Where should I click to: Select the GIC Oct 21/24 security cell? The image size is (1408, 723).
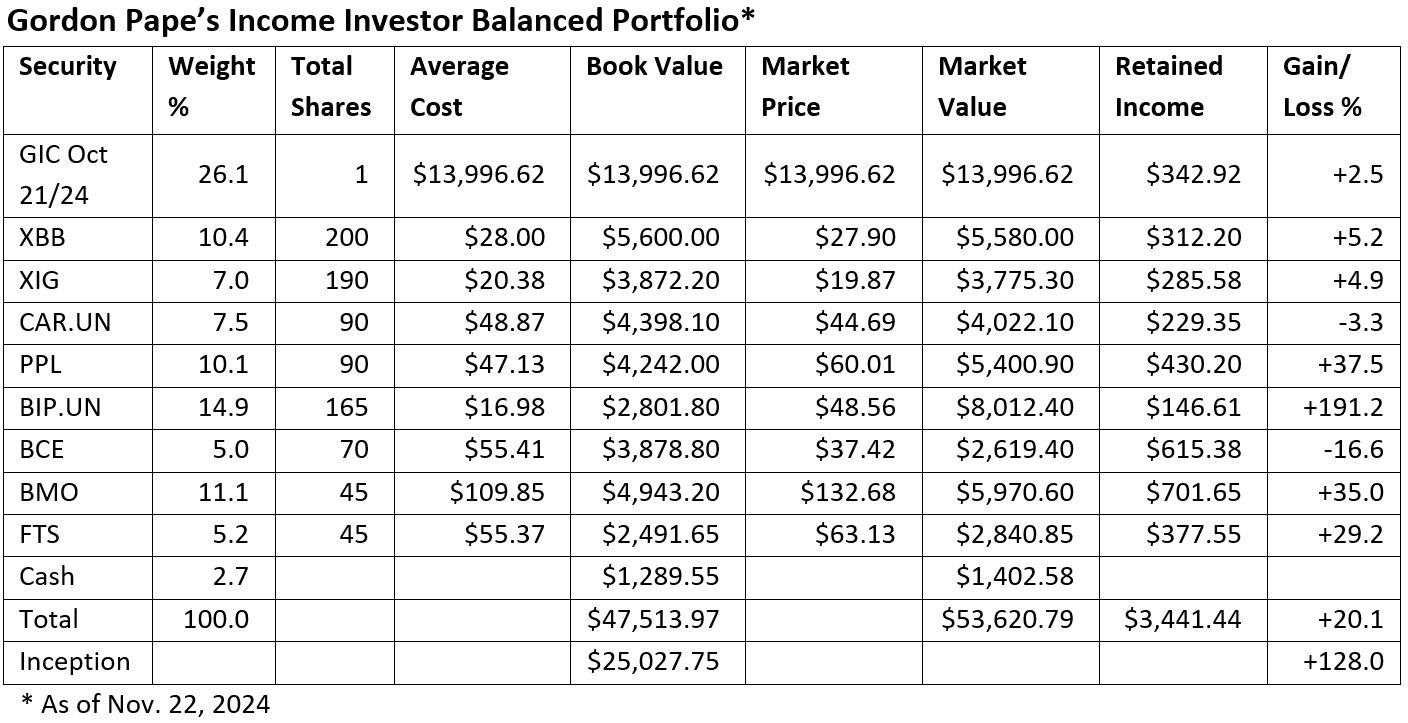[63, 175]
